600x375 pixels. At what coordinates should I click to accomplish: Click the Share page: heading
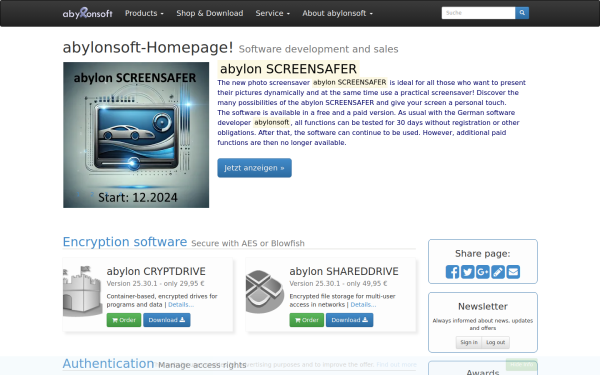pos(483,254)
